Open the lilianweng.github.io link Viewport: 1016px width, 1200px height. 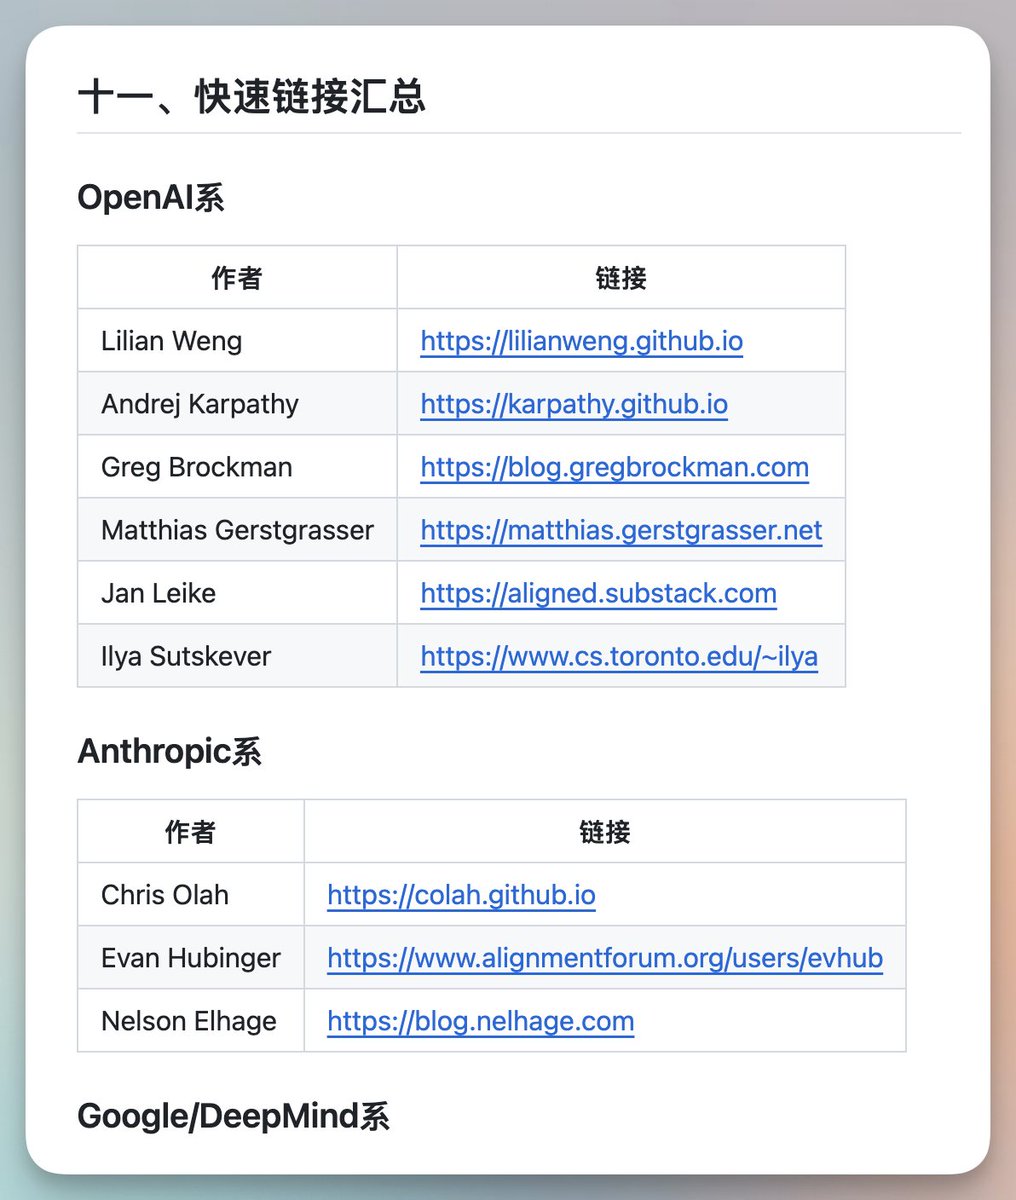coord(581,341)
